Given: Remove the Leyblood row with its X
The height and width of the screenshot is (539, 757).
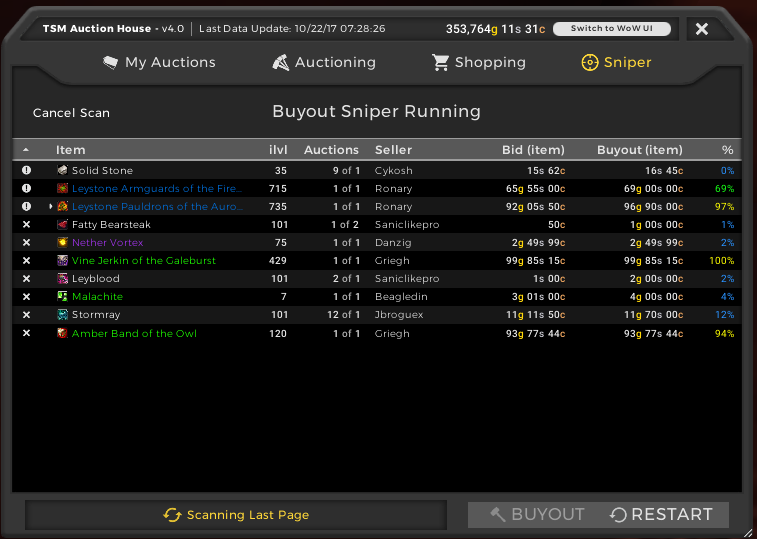Looking at the screenshot, I should coord(26,278).
